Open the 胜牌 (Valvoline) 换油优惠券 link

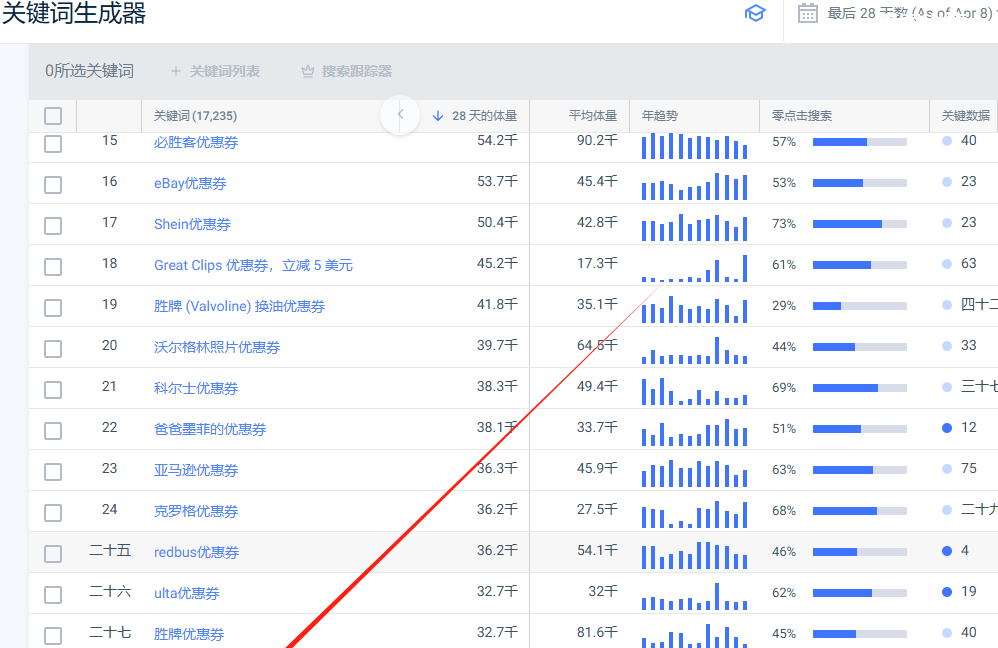coord(239,306)
